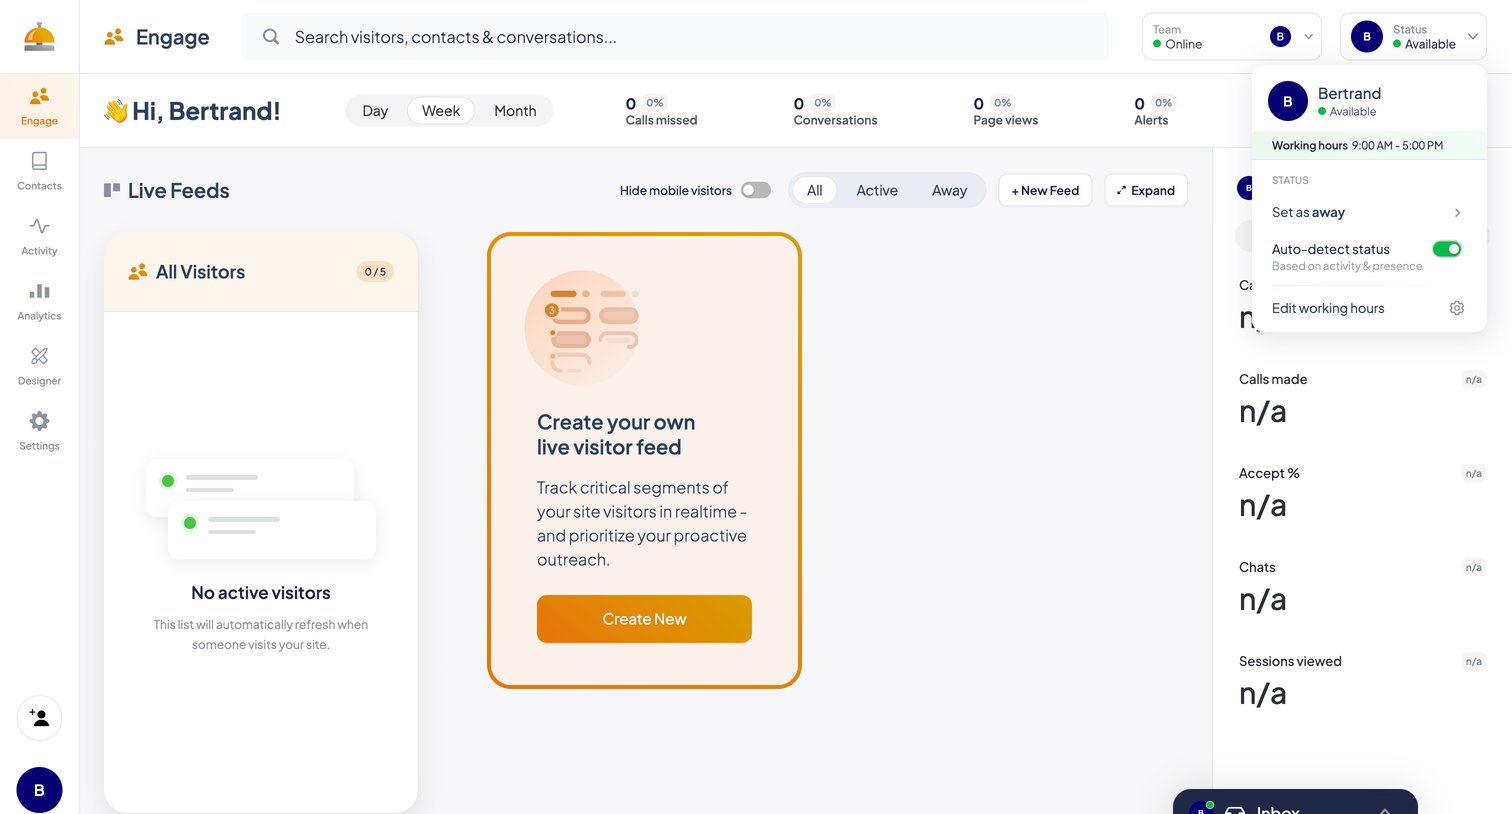Click the Create New button
Screen dimensions: 1512x814
644,619
